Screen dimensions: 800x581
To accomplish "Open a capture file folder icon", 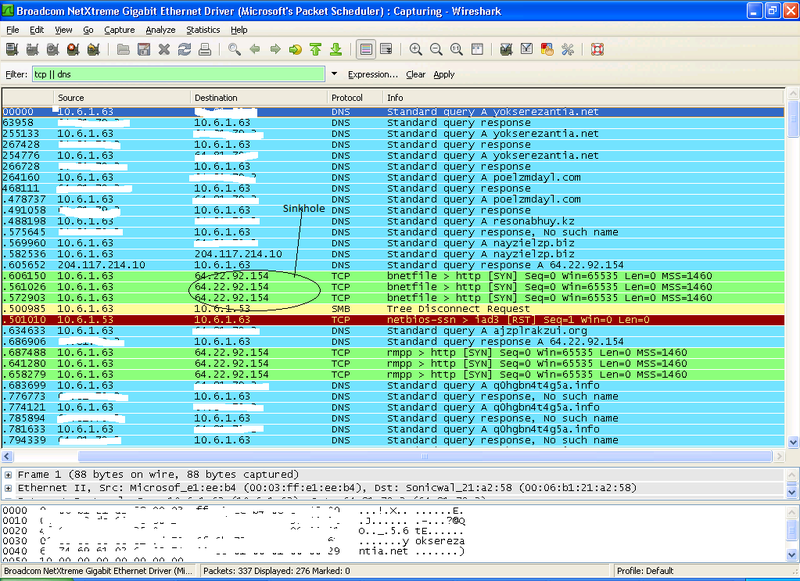I will [x=123, y=49].
